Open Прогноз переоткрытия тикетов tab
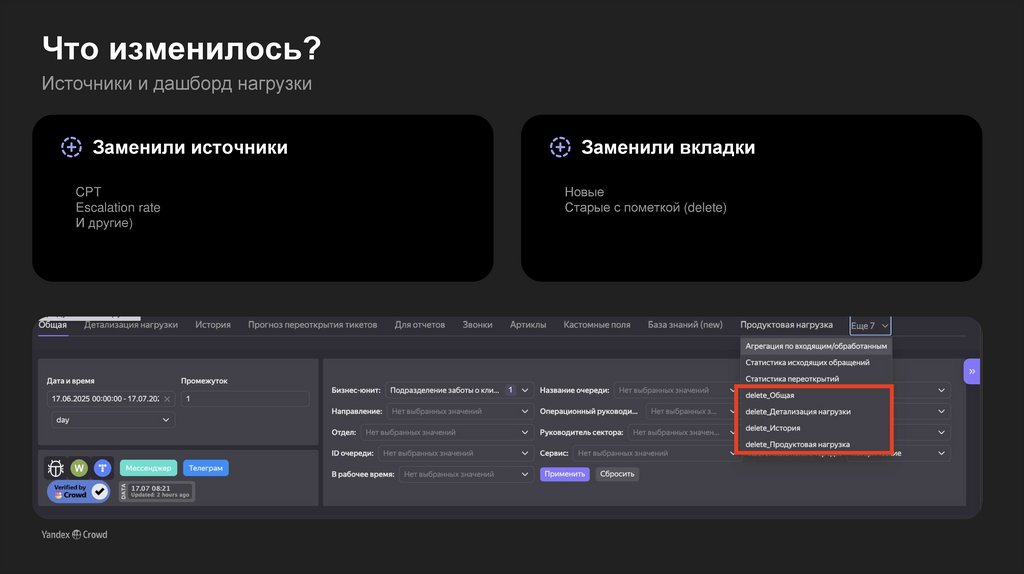Screen dimensions: 1024x574 pyautogui.click(x=312, y=325)
